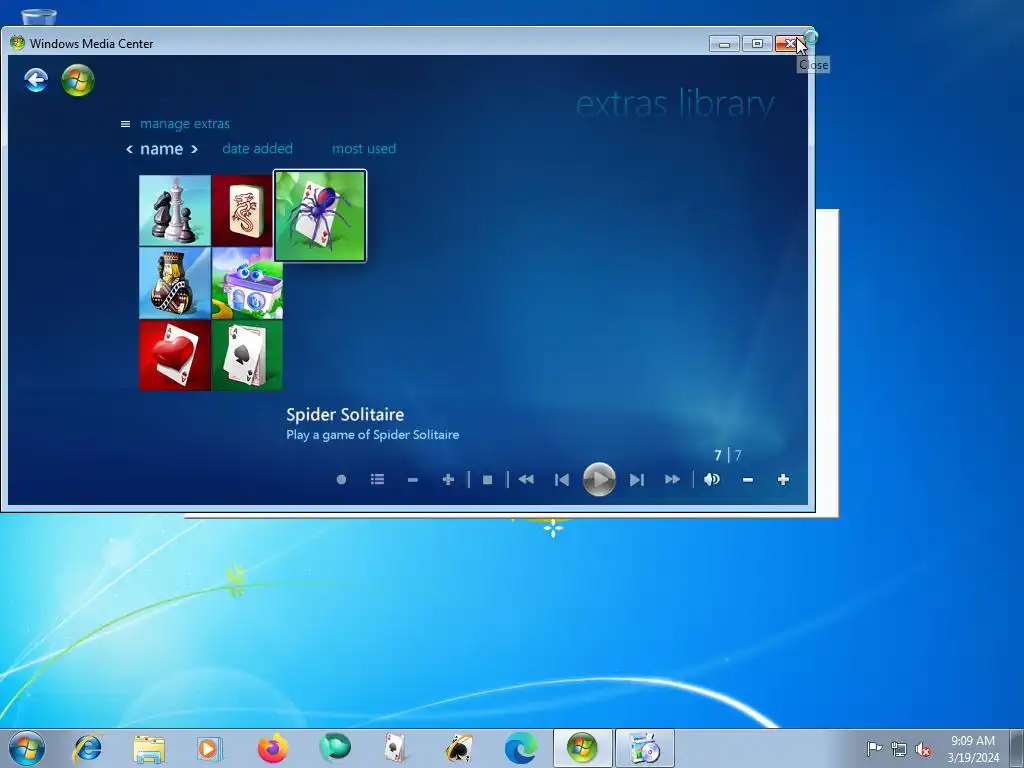The image size is (1024, 768).
Task: Open Windows Media Player from taskbar
Action: [x=209, y=748]
